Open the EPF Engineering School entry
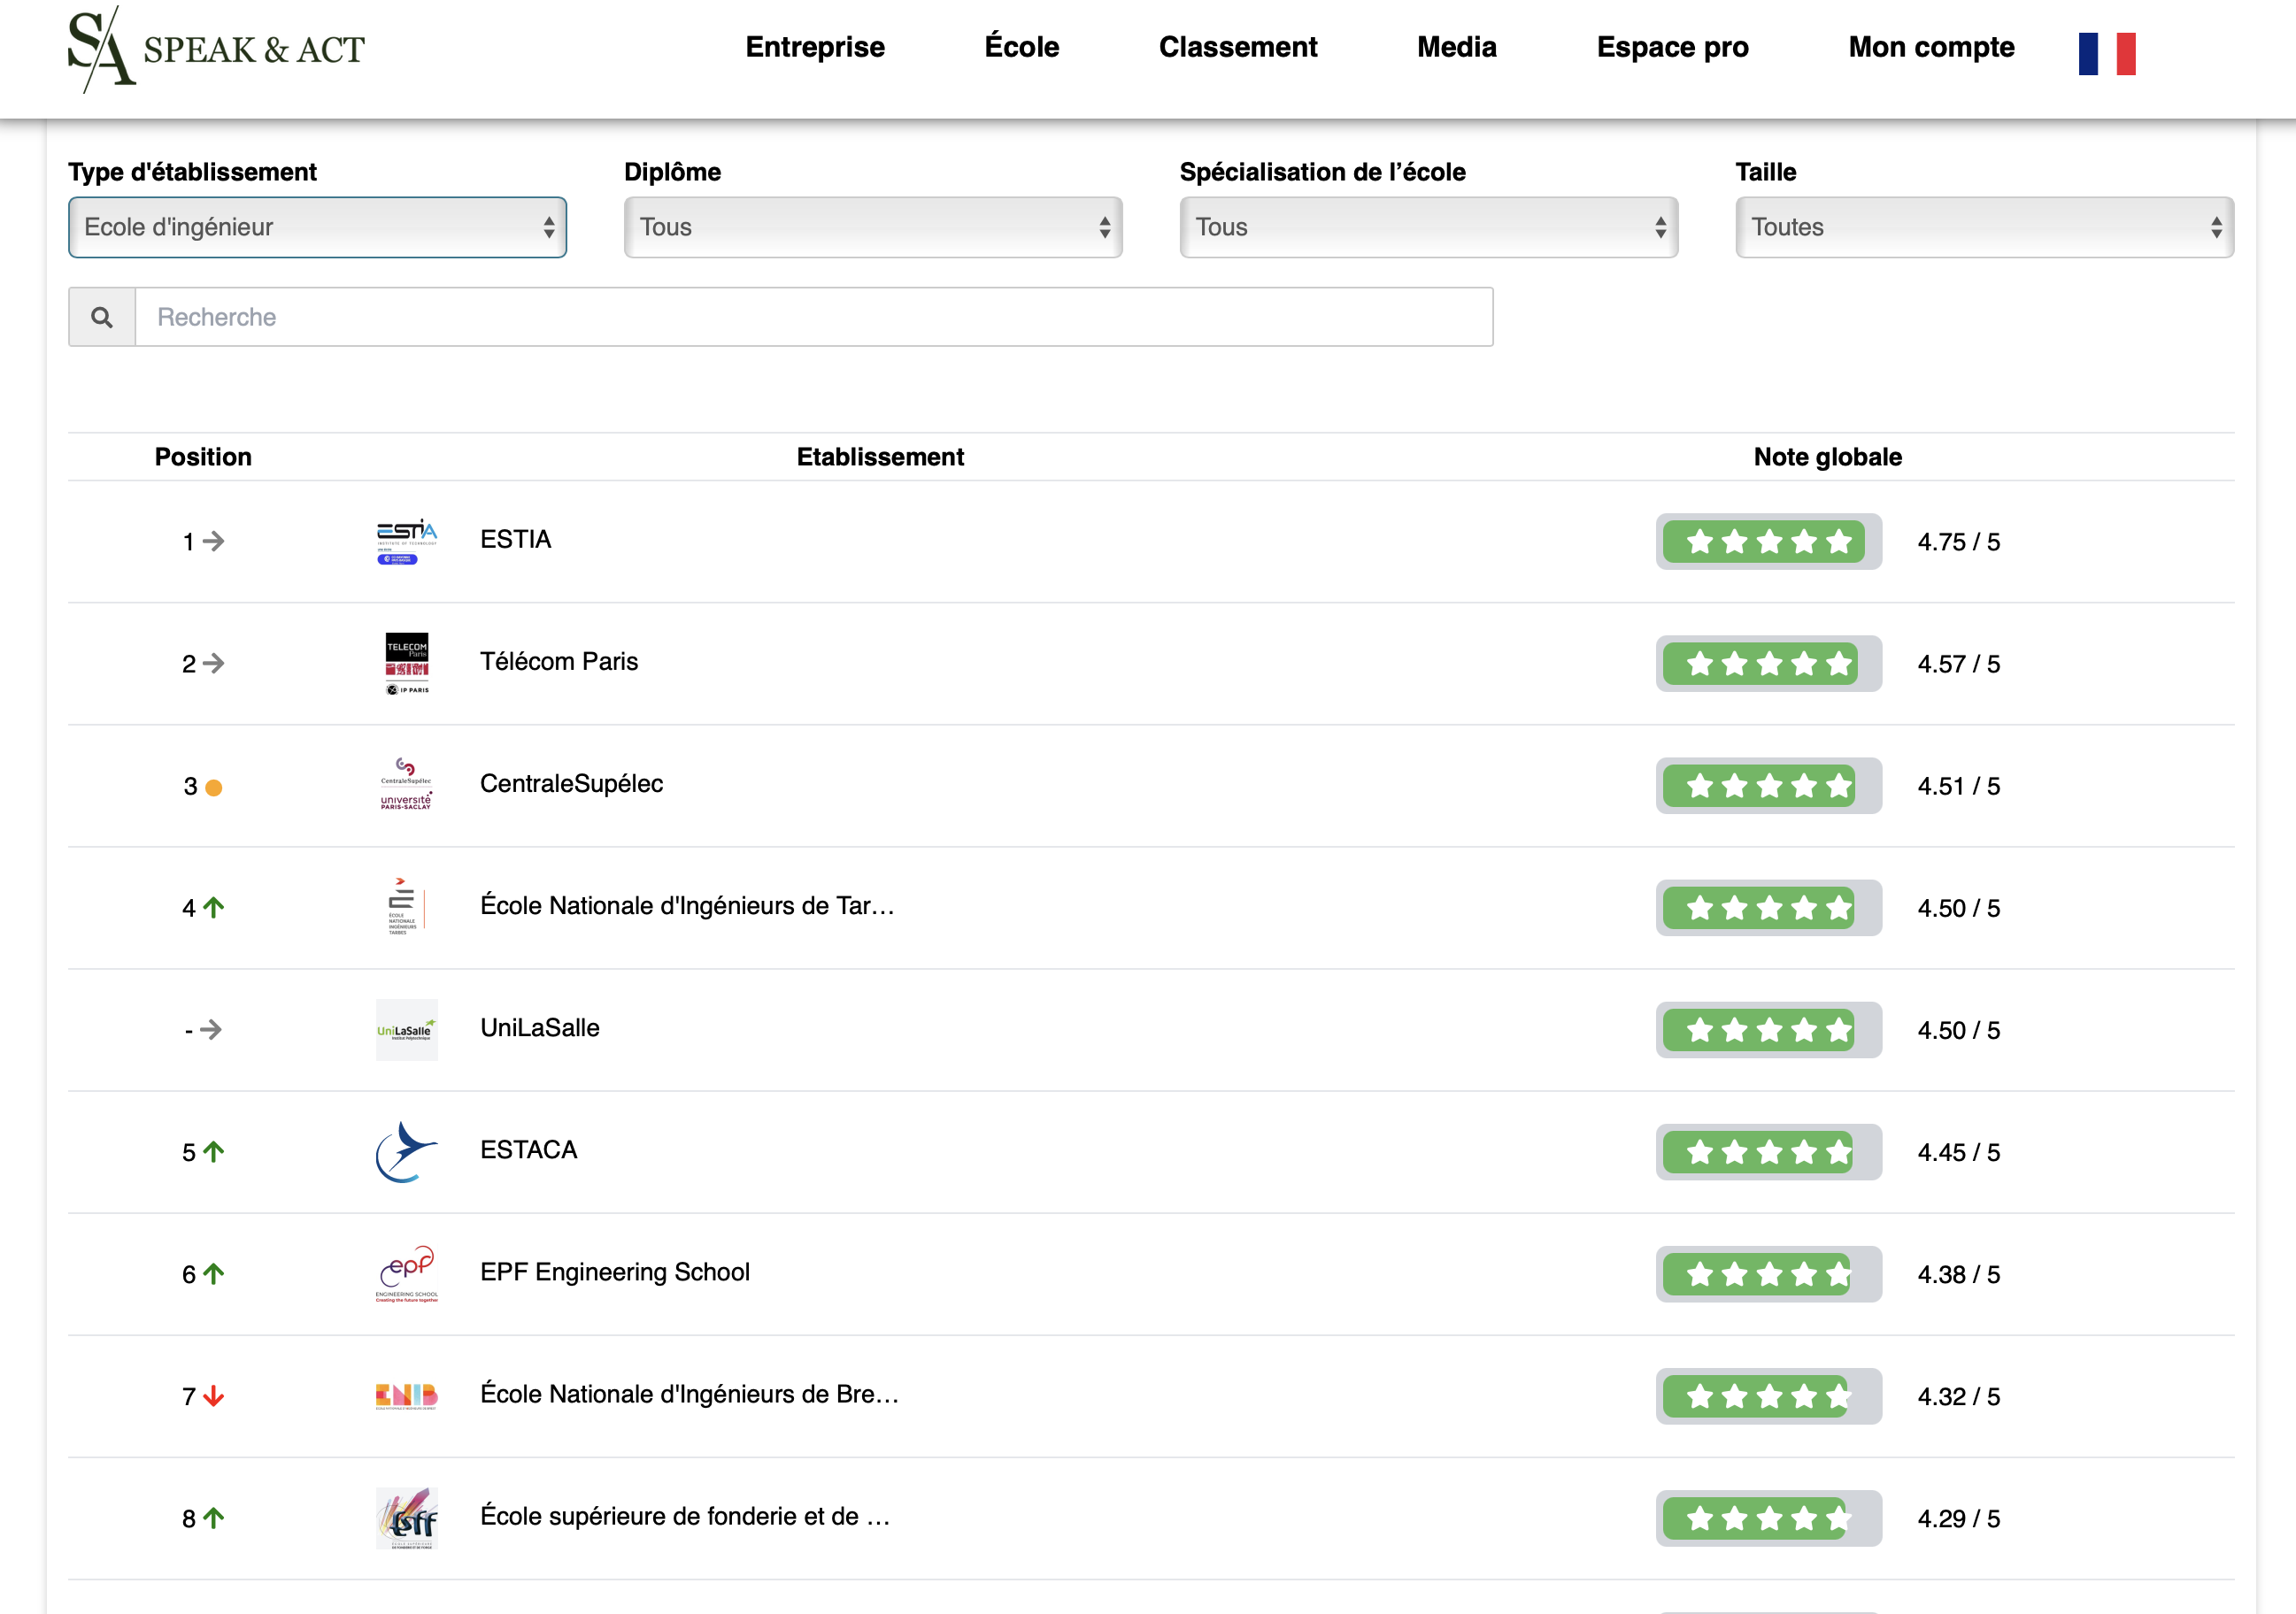Viewport: 2296px width, 1614px height. [615, 1271]
